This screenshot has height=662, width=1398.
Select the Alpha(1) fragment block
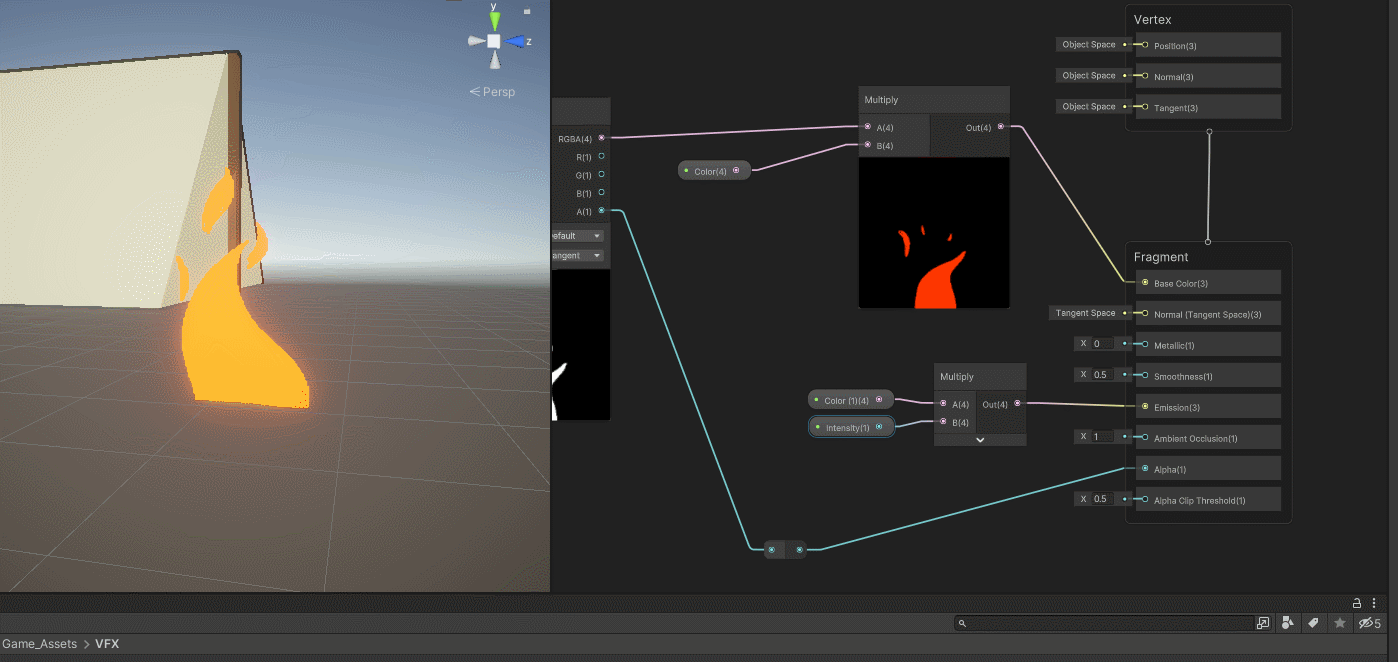coord(1208,469)
